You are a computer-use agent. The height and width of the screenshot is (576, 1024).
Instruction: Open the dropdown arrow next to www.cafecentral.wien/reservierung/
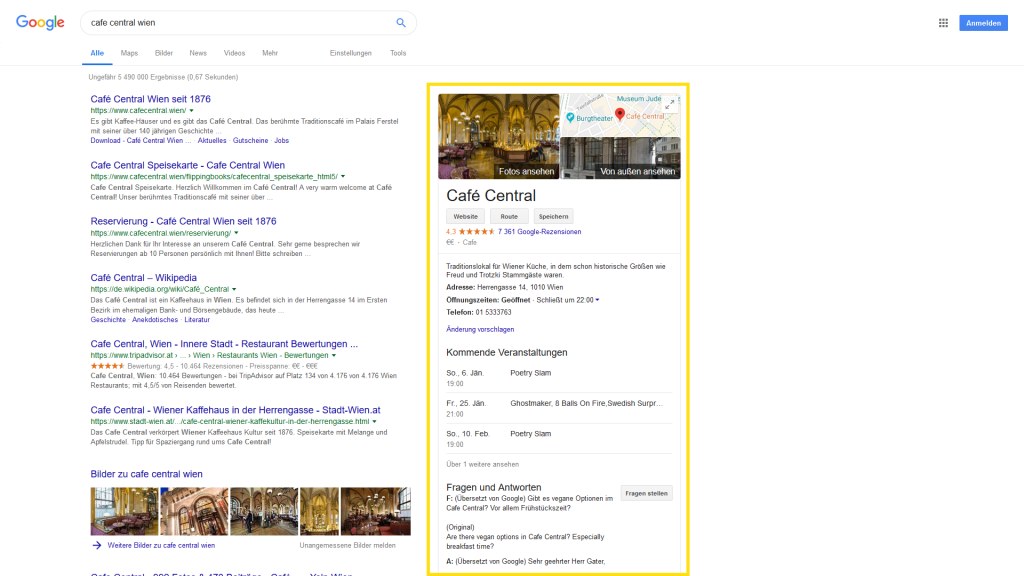(x=236, y=233)
